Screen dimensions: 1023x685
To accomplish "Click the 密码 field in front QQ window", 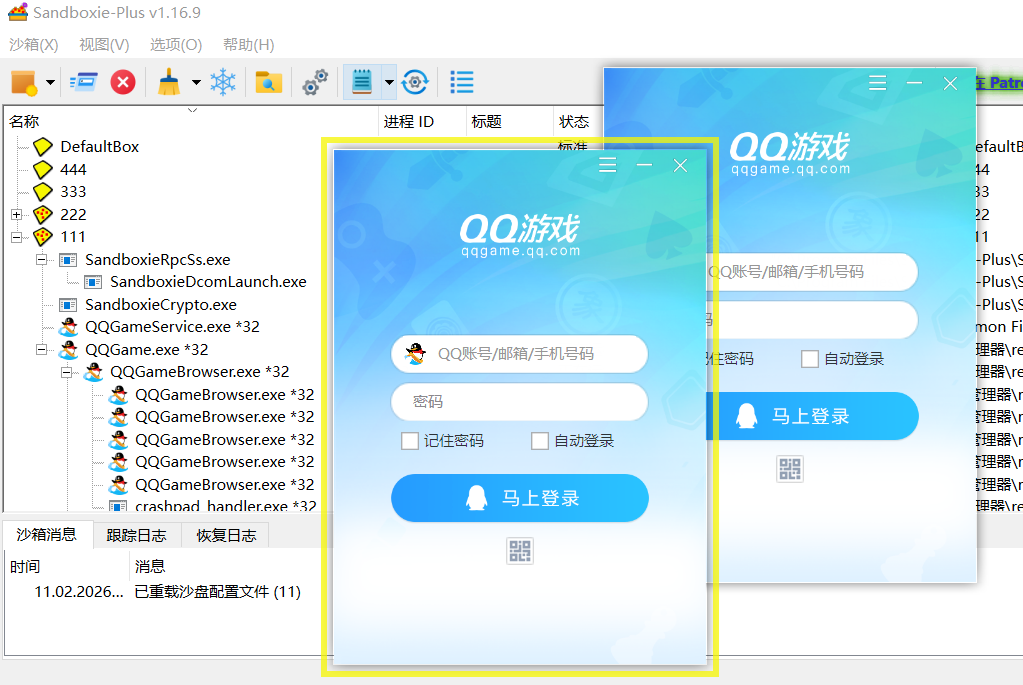I will pyautogui.click(x=520, y=402).
